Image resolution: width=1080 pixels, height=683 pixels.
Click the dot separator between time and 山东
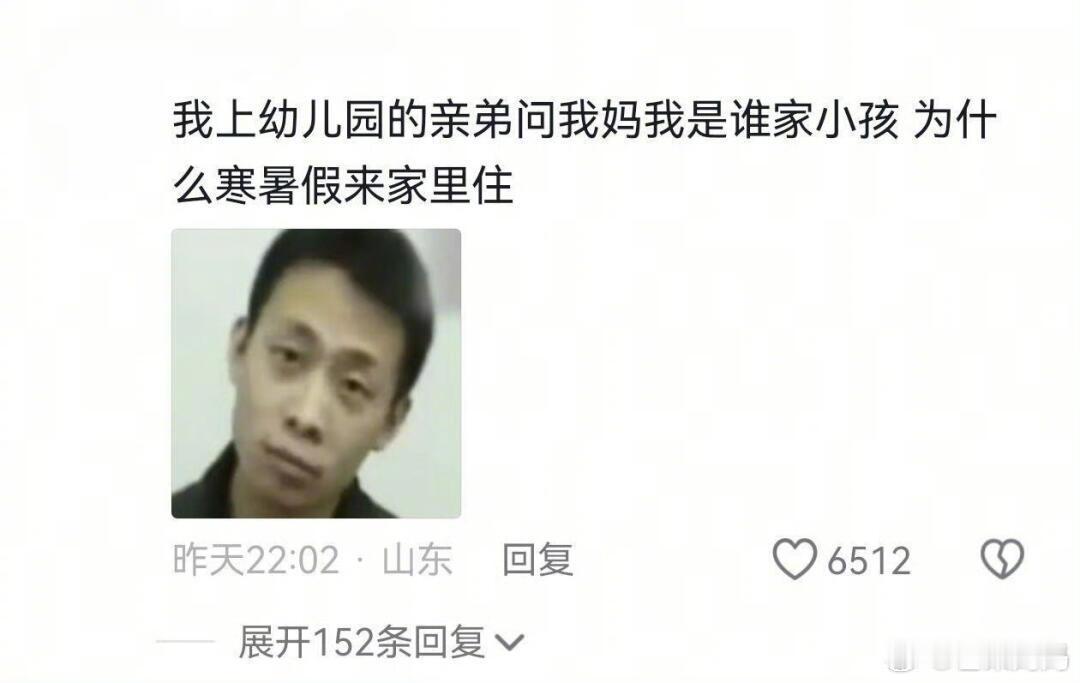361,560
